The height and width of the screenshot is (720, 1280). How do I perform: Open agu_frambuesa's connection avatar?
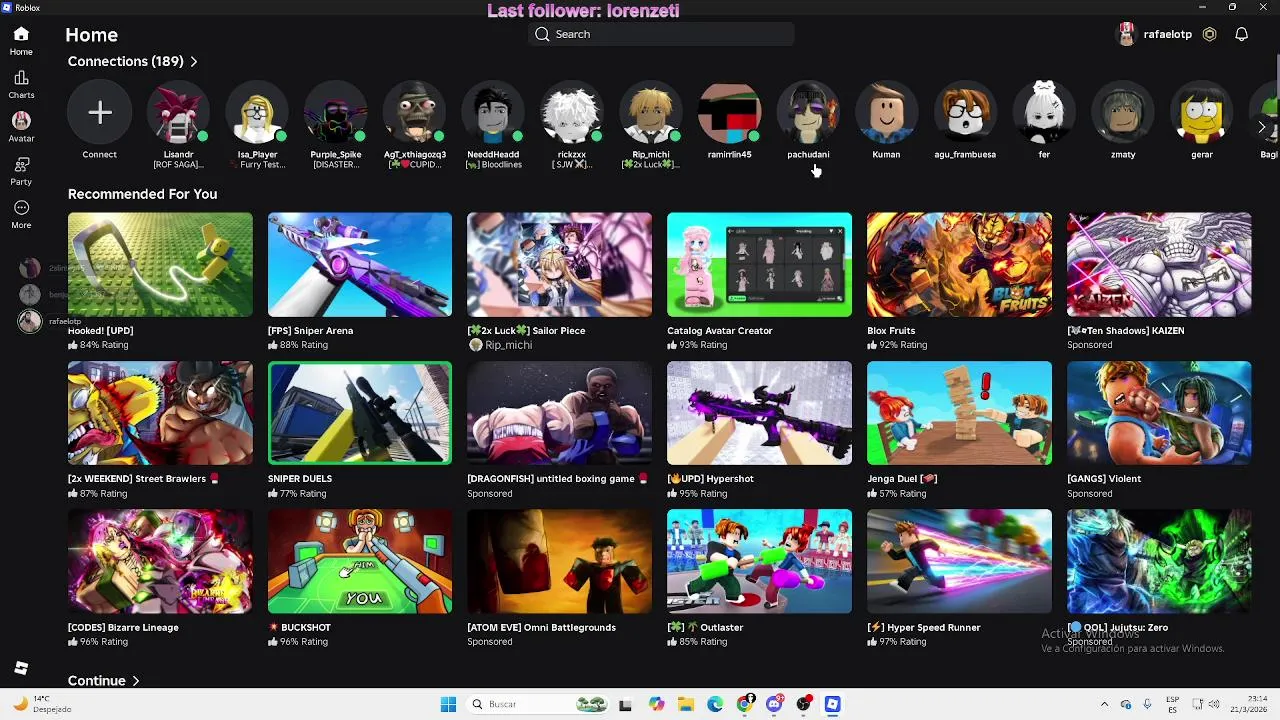click(965, 113)
